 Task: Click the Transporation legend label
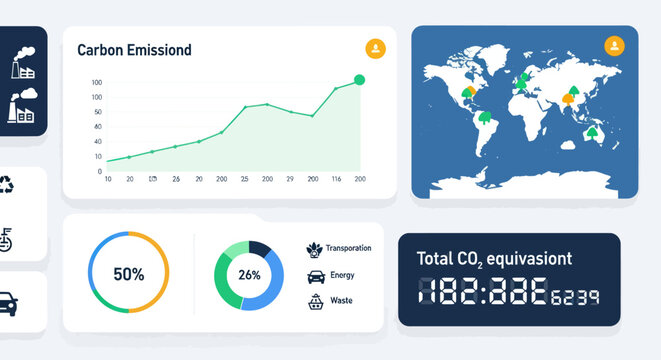[349, 248]
